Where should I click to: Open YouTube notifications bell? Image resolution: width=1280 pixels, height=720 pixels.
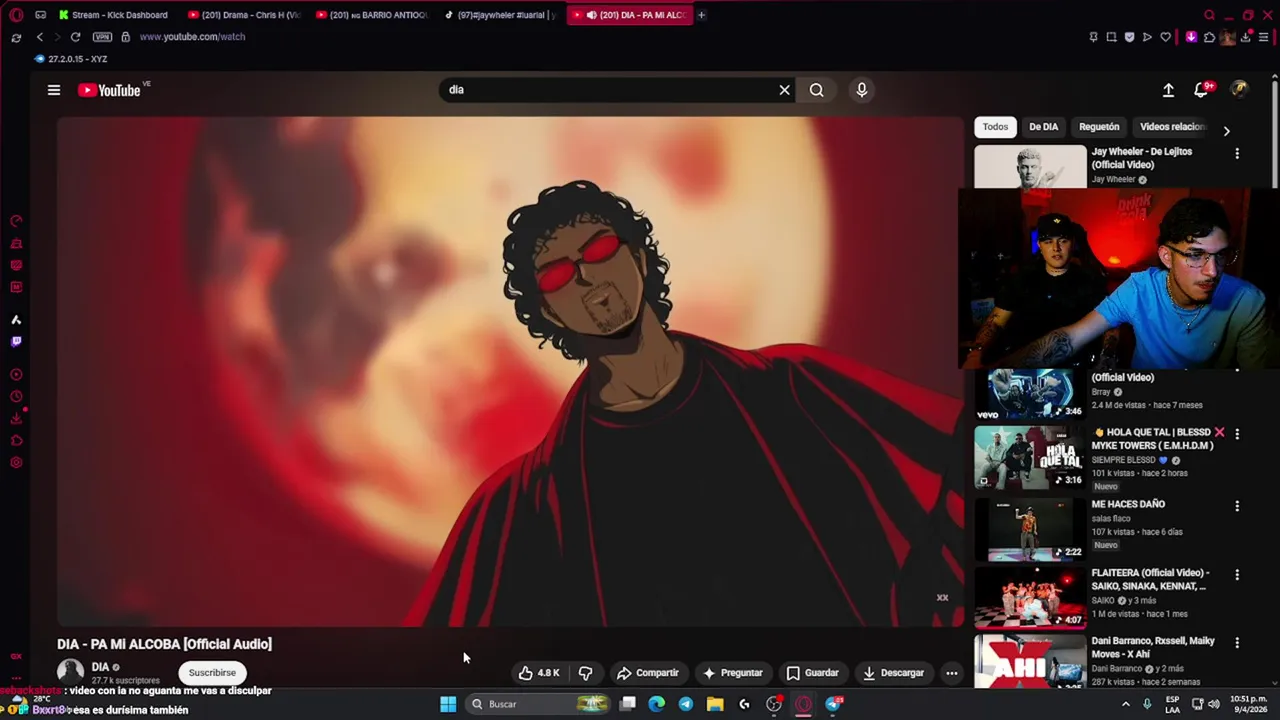point(1202,90)
